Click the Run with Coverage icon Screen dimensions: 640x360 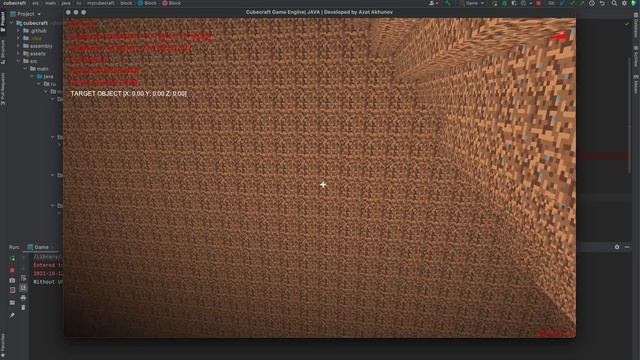click(x=514, y=3)
